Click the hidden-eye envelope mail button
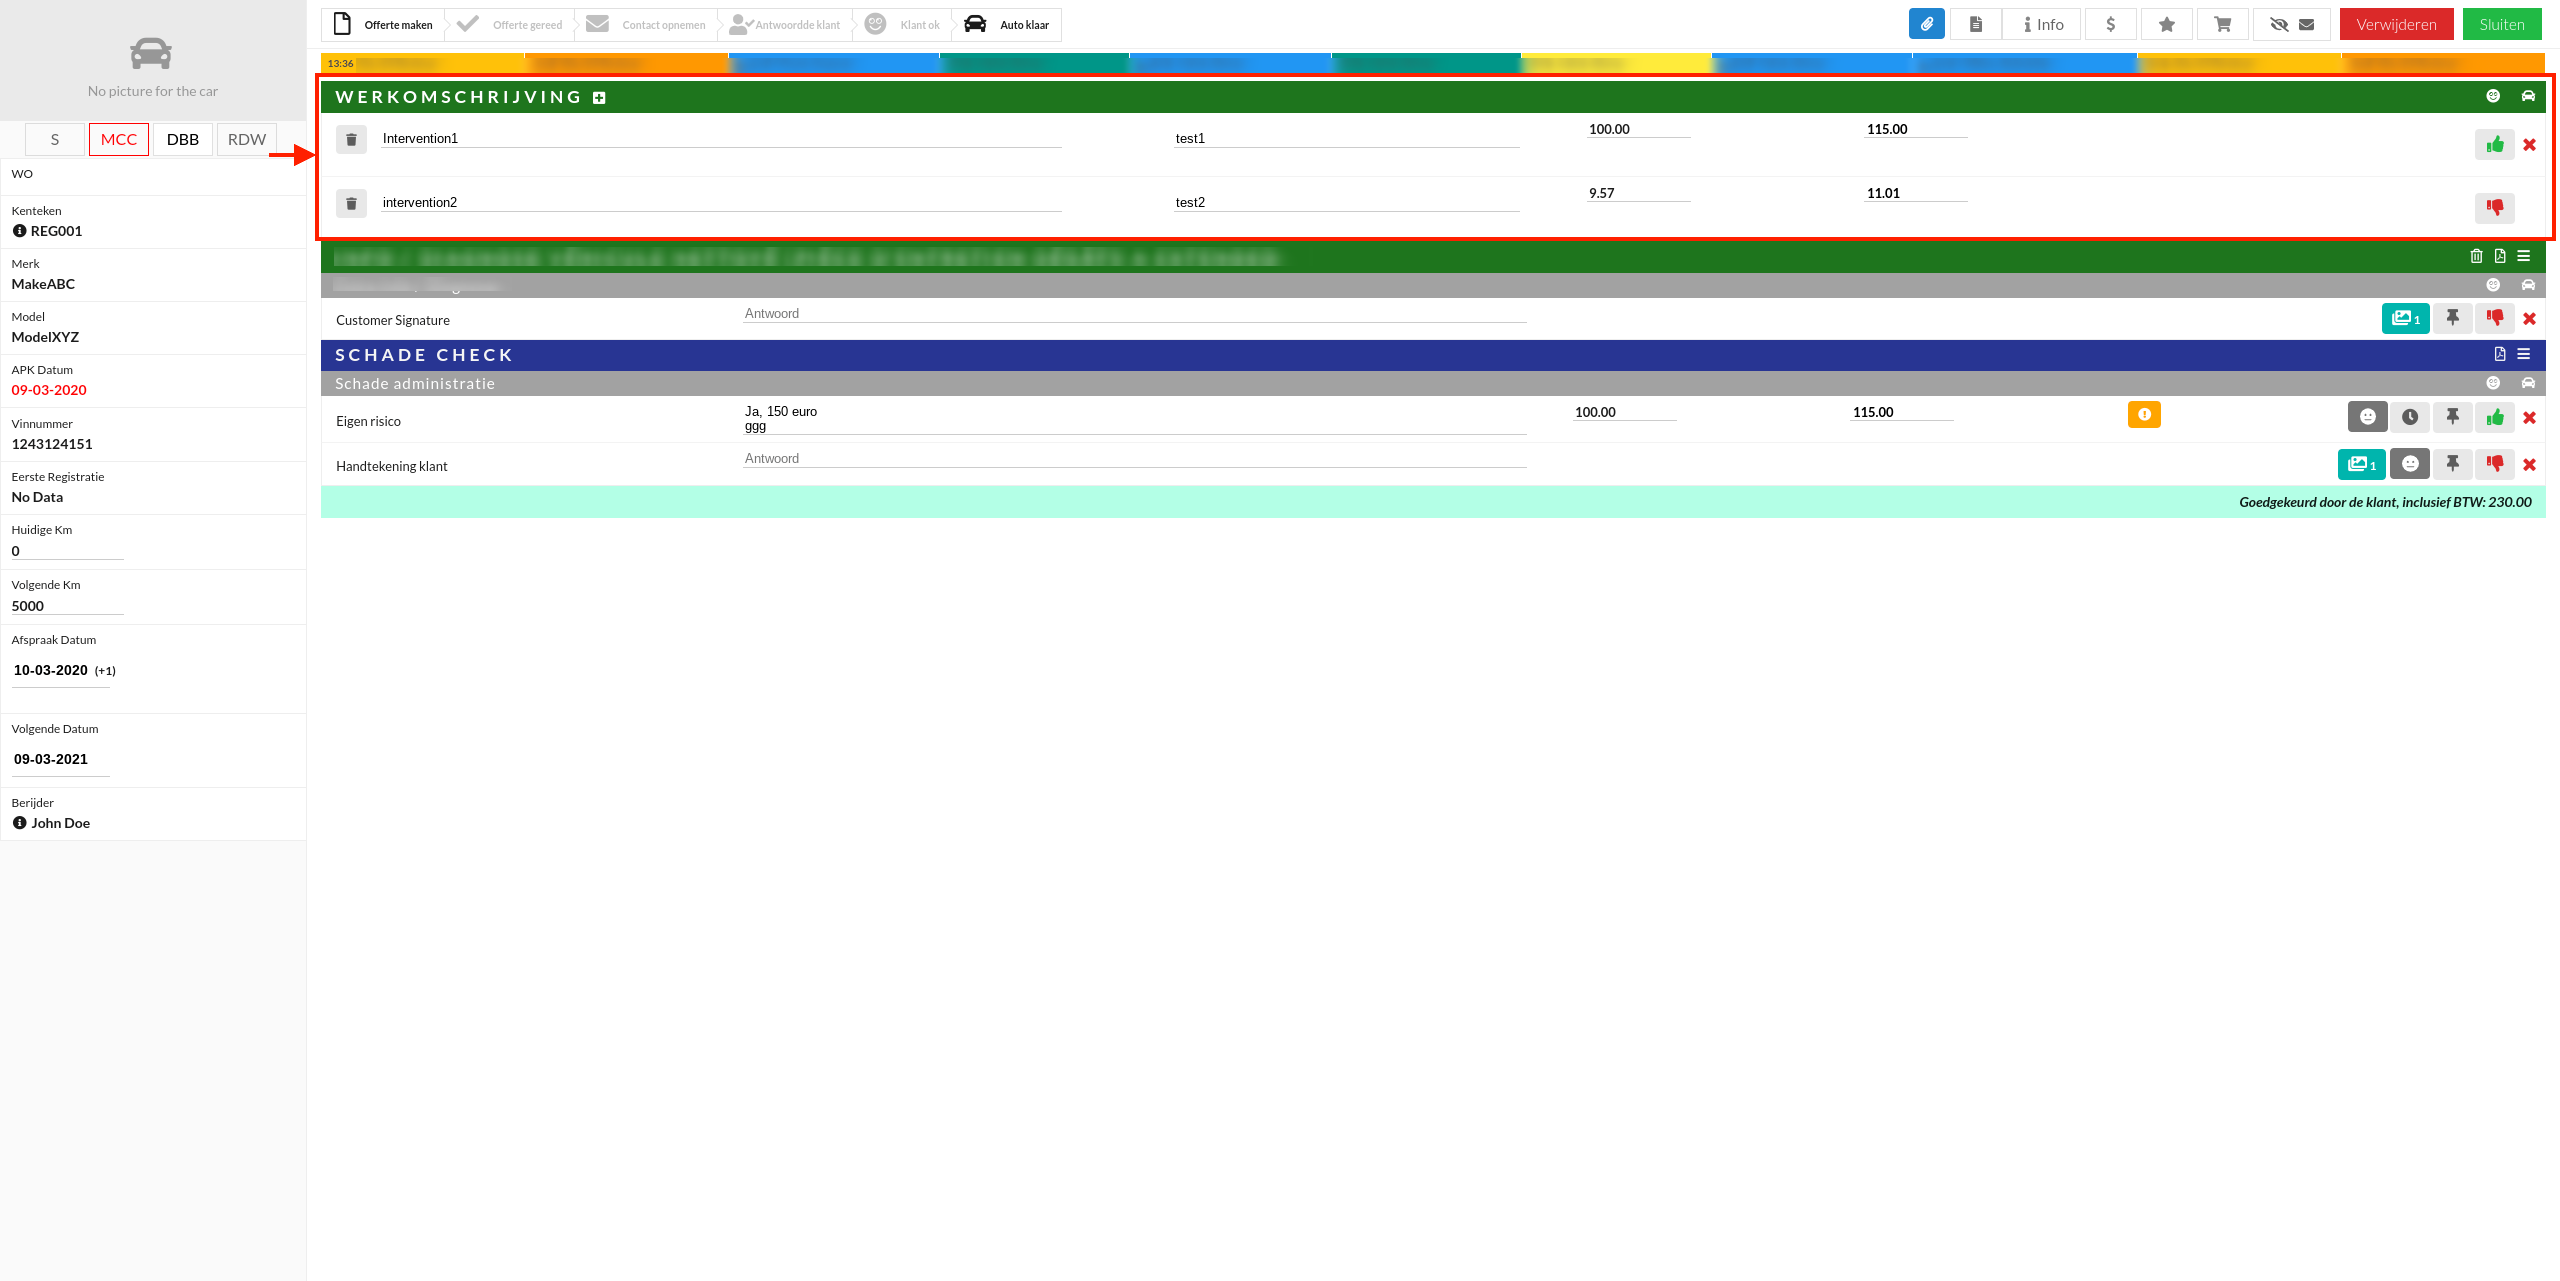Viewport: 2560px width, 1281px height. tap(2292, 24)
